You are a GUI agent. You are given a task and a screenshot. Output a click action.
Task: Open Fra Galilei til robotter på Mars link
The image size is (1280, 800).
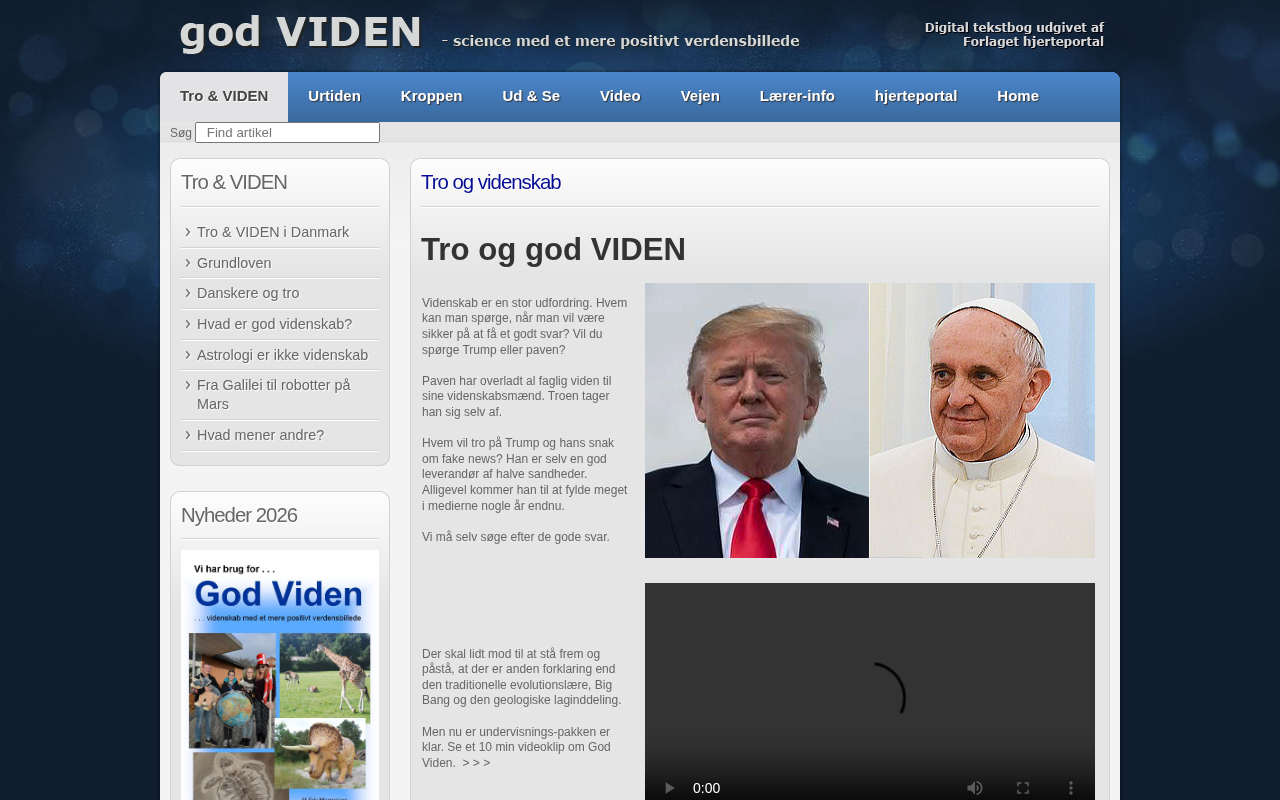(x=274, y=394)
